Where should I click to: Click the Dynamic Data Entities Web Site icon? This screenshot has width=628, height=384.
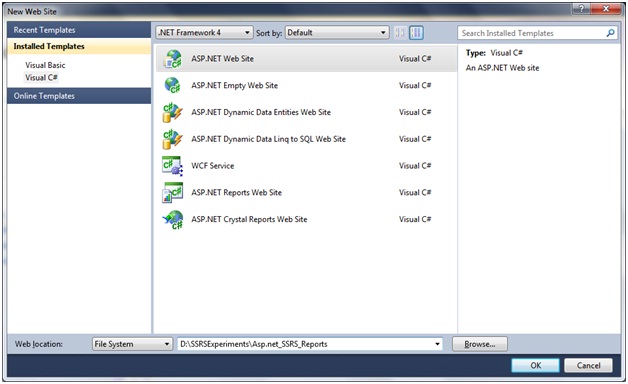pos(173,112)
